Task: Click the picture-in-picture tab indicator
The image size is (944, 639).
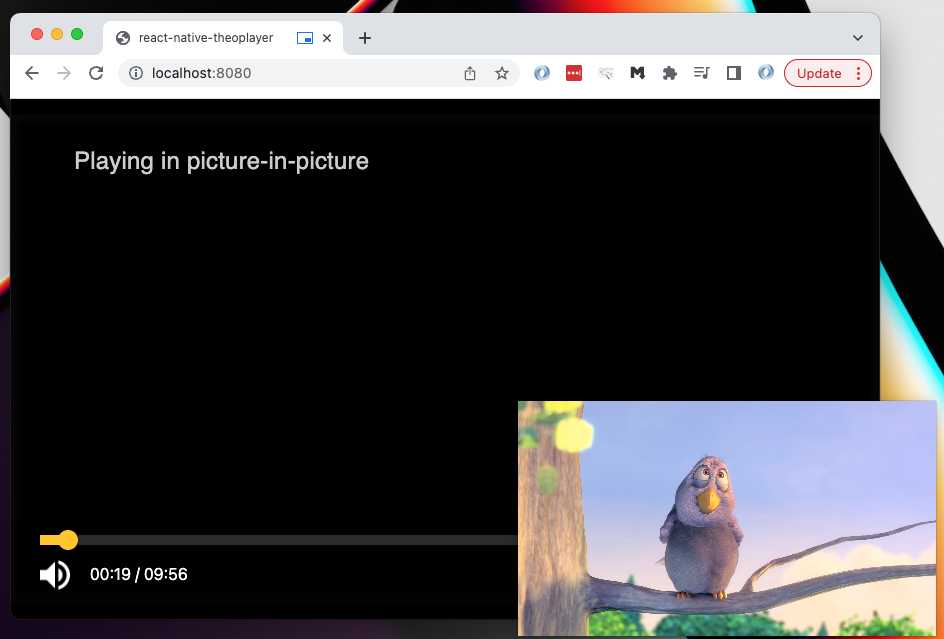Action: point(305,38)
